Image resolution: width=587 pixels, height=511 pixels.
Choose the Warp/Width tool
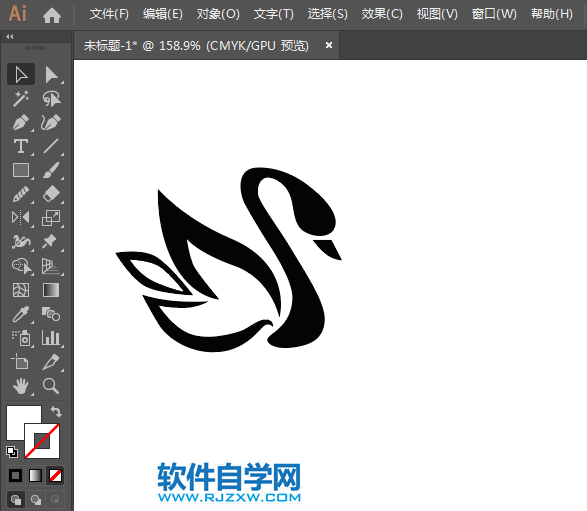pyautogui.click(x=21, y=242)
